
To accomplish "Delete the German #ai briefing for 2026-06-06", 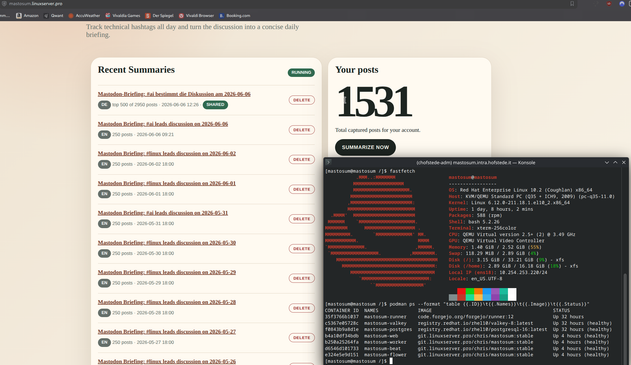I will (302, 100).
